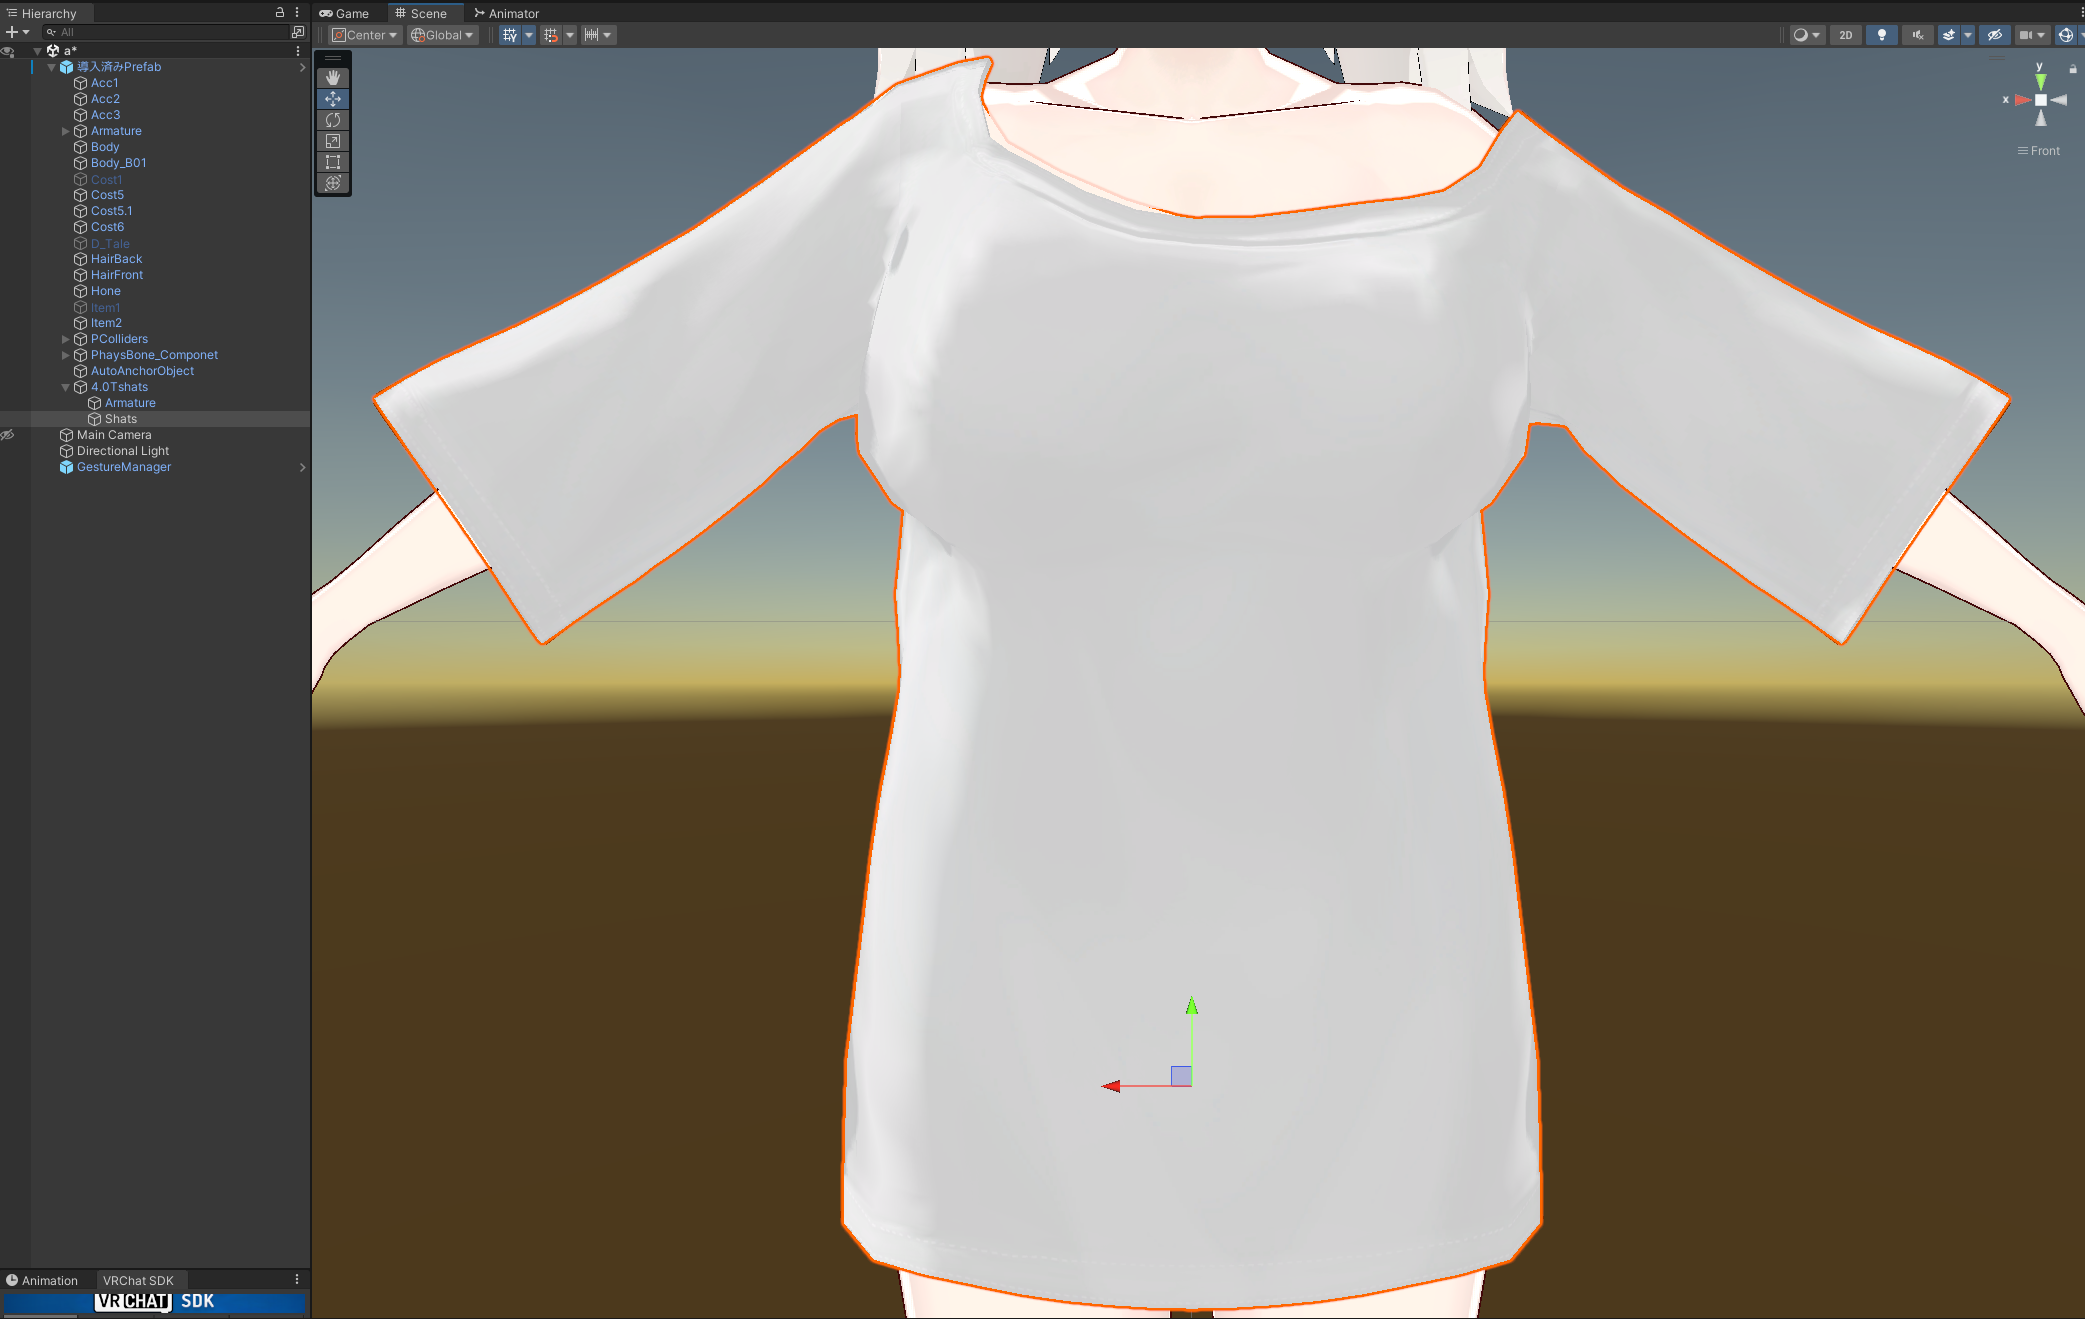Viewport: 2085px width, 1319px height.
Task: Collapse the 4.0Tshats object
Action: [x=66, y=387]
